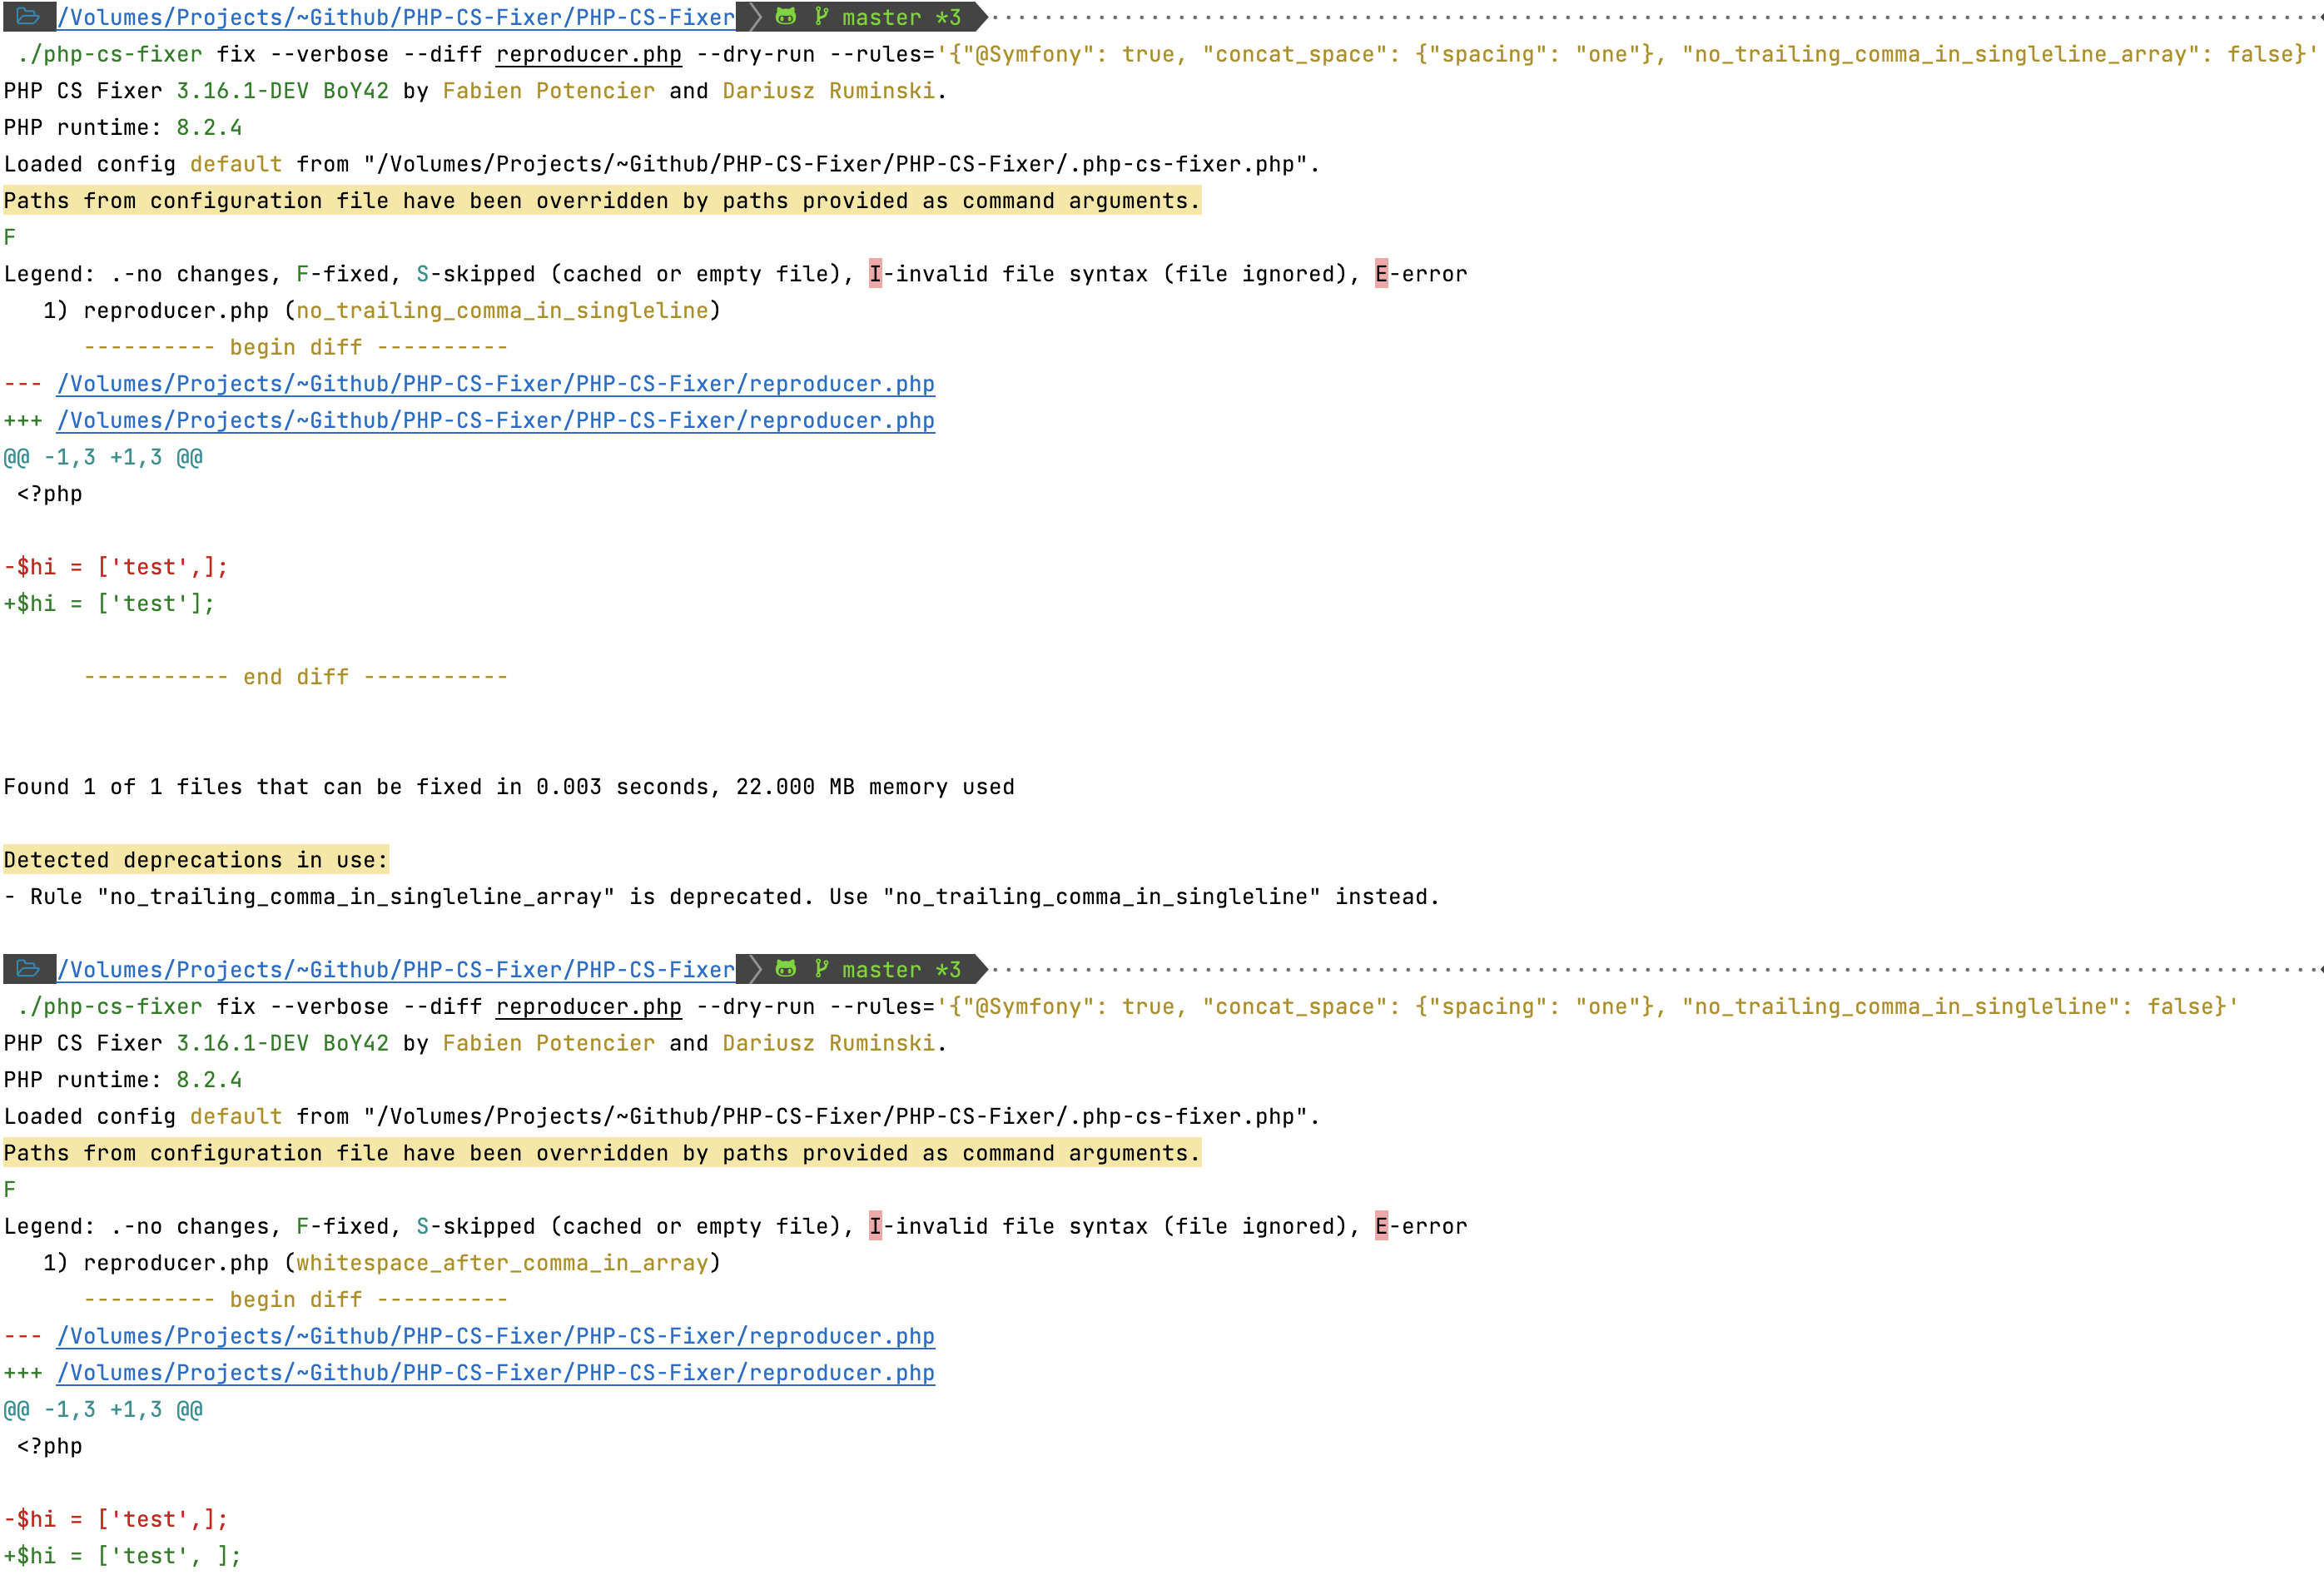Viewport: 2324px width, 1590px height.
Task: Expand the Detected deprecations in use section
Action: coord(195,859)
